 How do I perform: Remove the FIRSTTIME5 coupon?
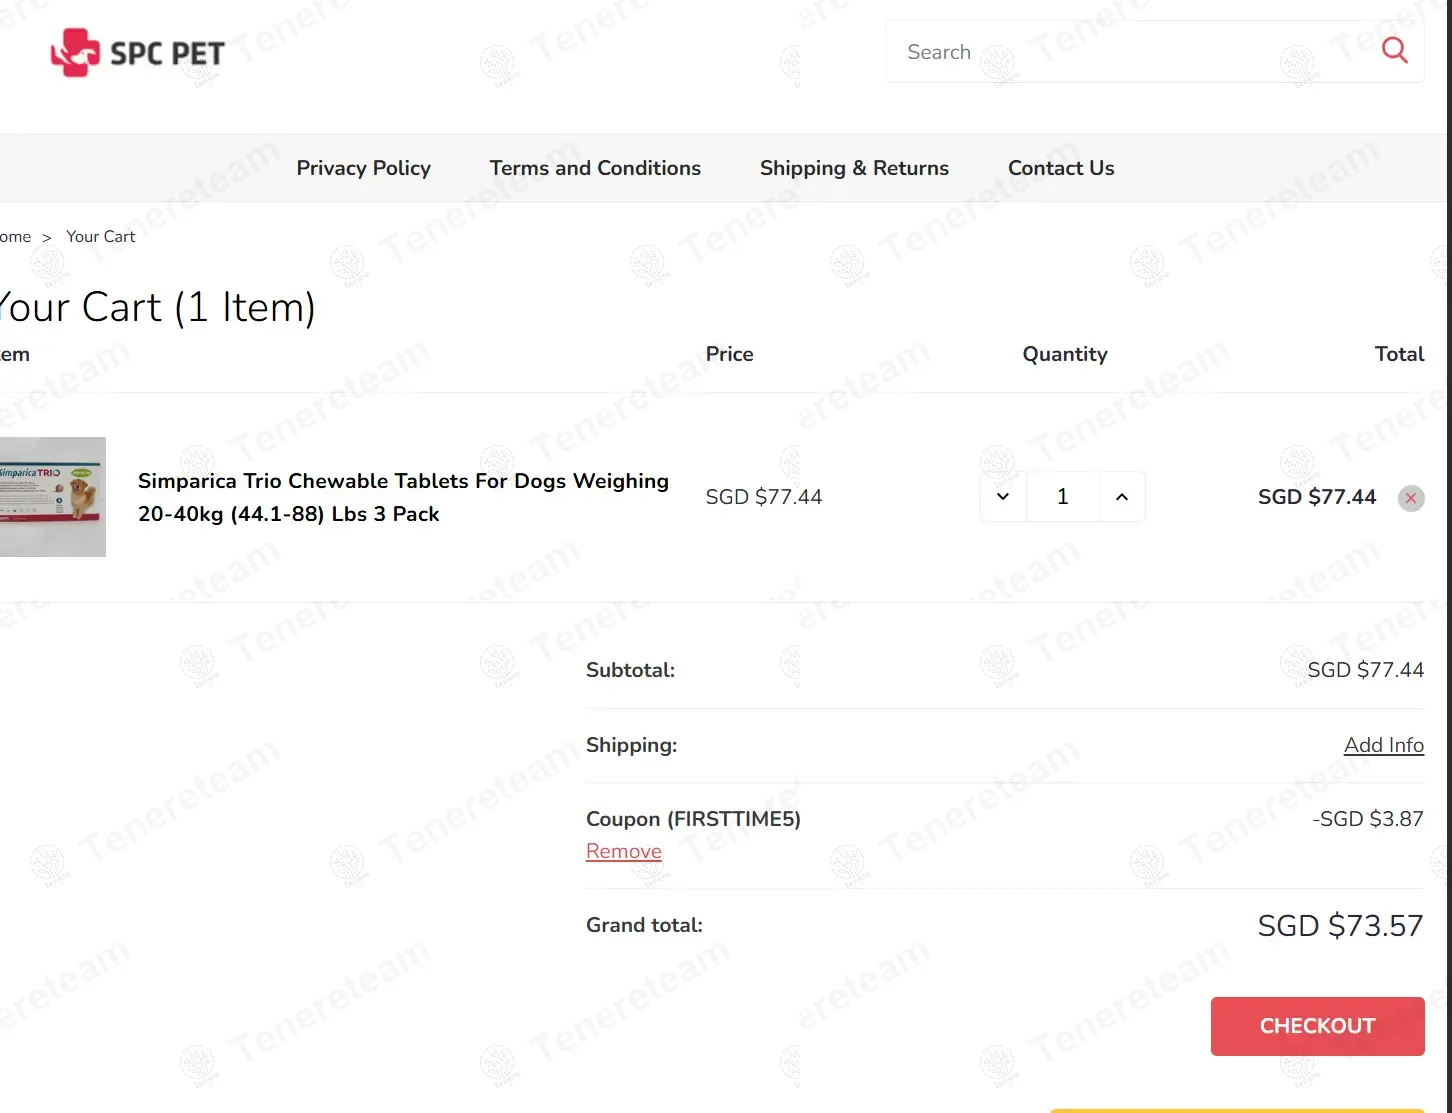[x=624, y=851]
